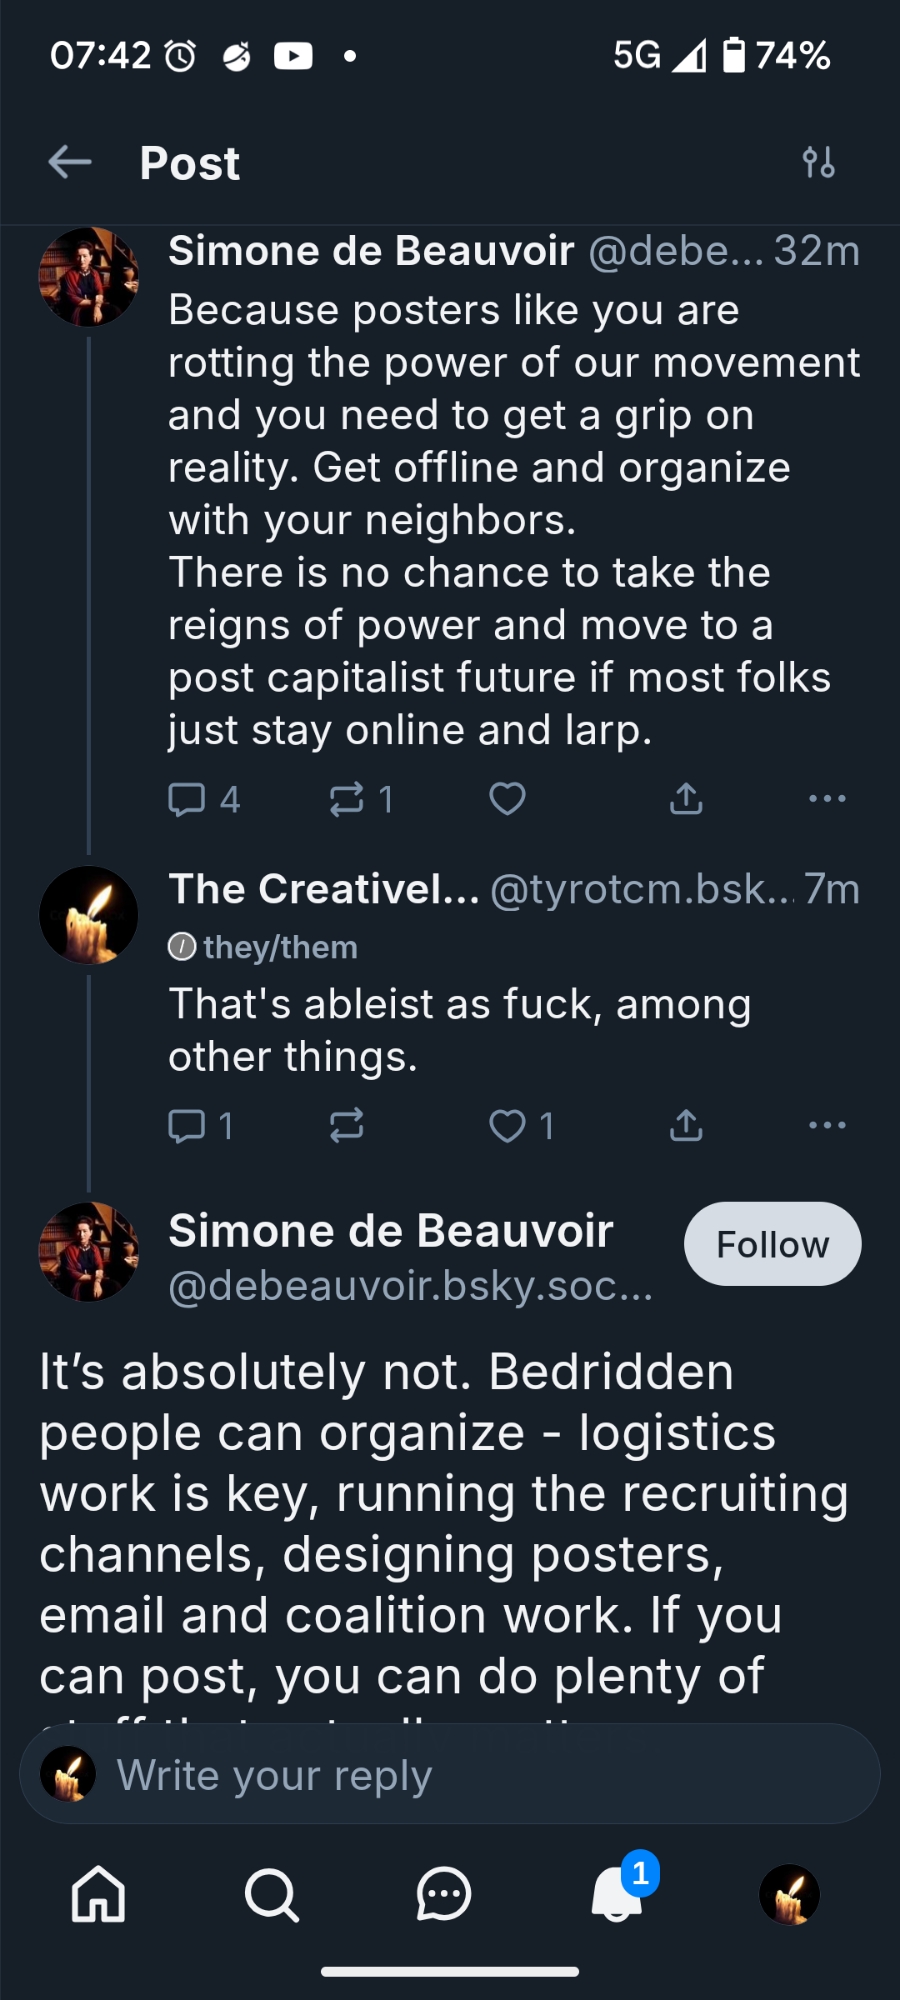Screen dimensions: 900x2000
Task: Follow Simone de Beauvoir
Action: click(x=772, y=1244)
